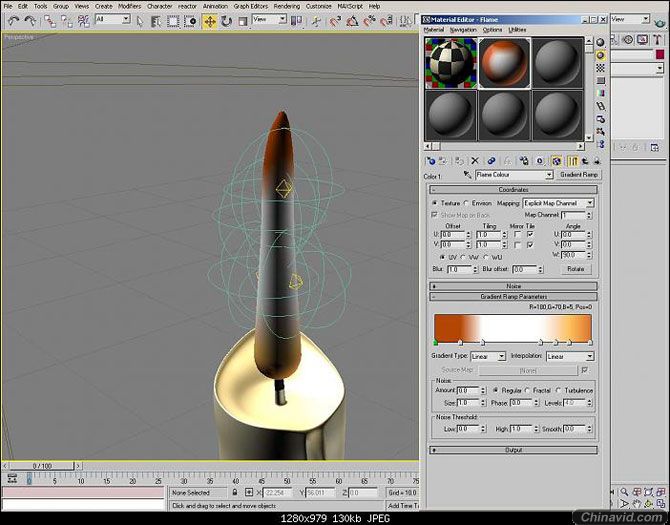Activate the Unlink Selection tool
Viewport: 670px width, 525px height.
[67, 21]
